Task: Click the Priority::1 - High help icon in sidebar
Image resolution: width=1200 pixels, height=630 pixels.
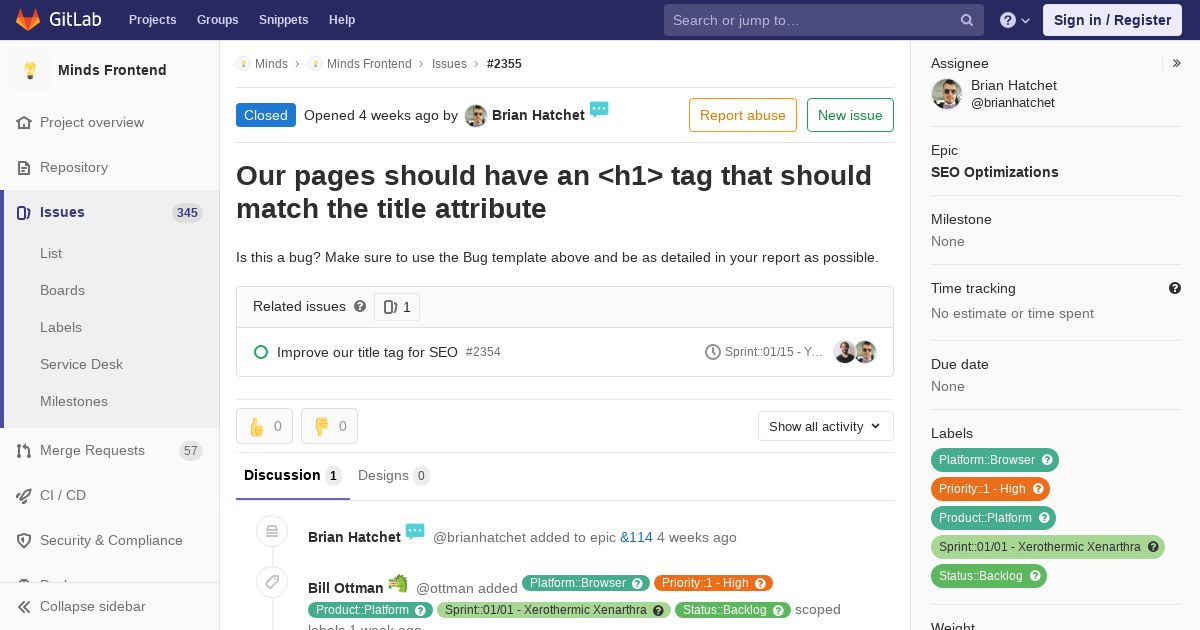Action: [x=1038, y=489]
